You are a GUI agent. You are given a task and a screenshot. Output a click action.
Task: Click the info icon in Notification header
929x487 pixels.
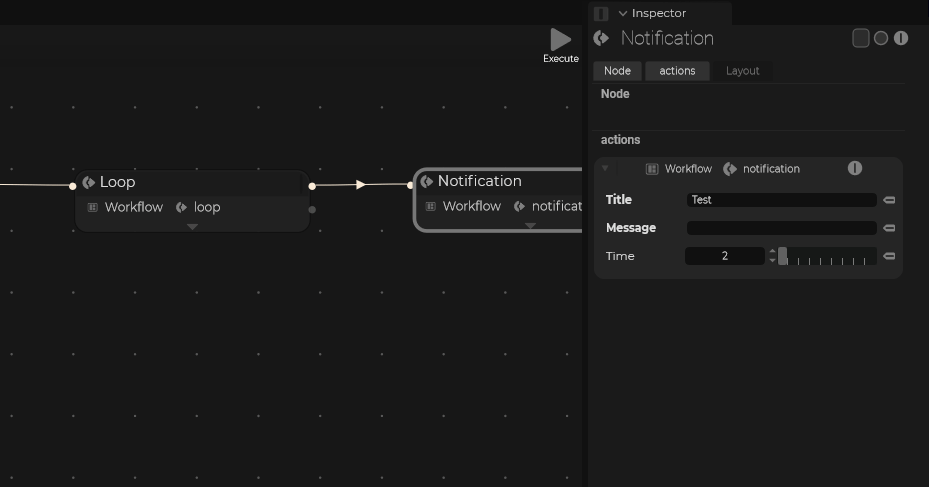click(x=901, y=38)
